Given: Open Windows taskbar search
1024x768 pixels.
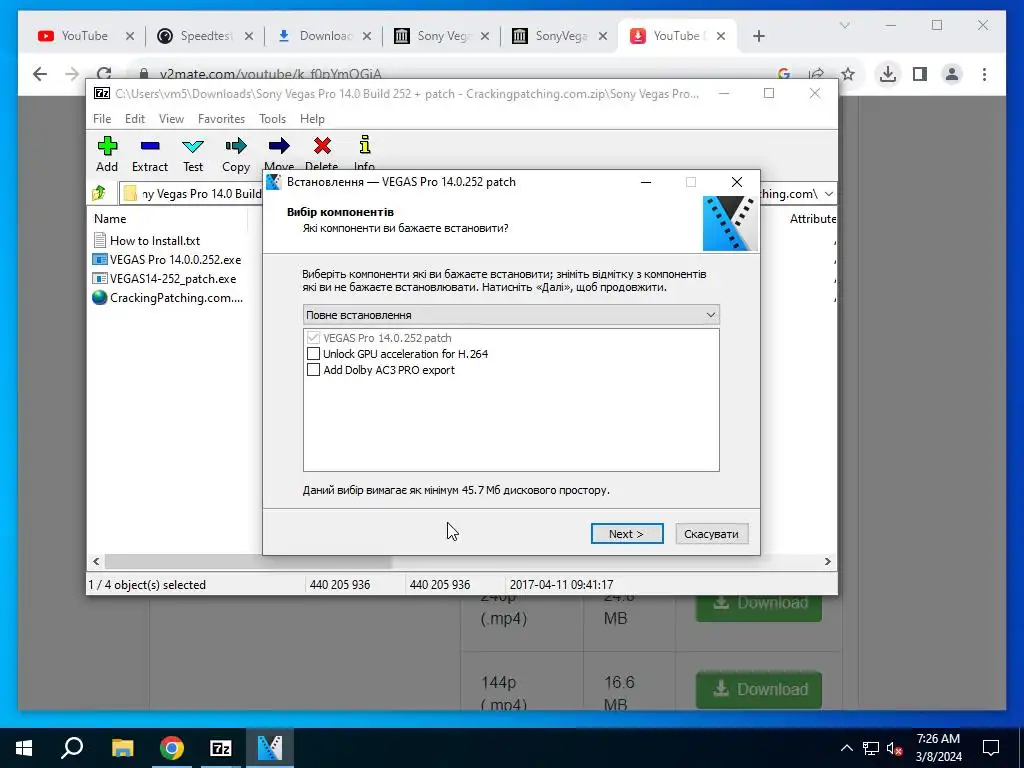Looking at the screenshot, I should 72,748.
